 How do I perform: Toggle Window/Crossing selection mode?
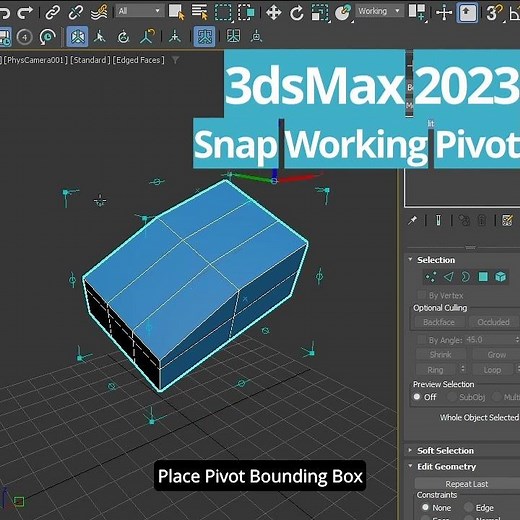[x=246, y=13]
